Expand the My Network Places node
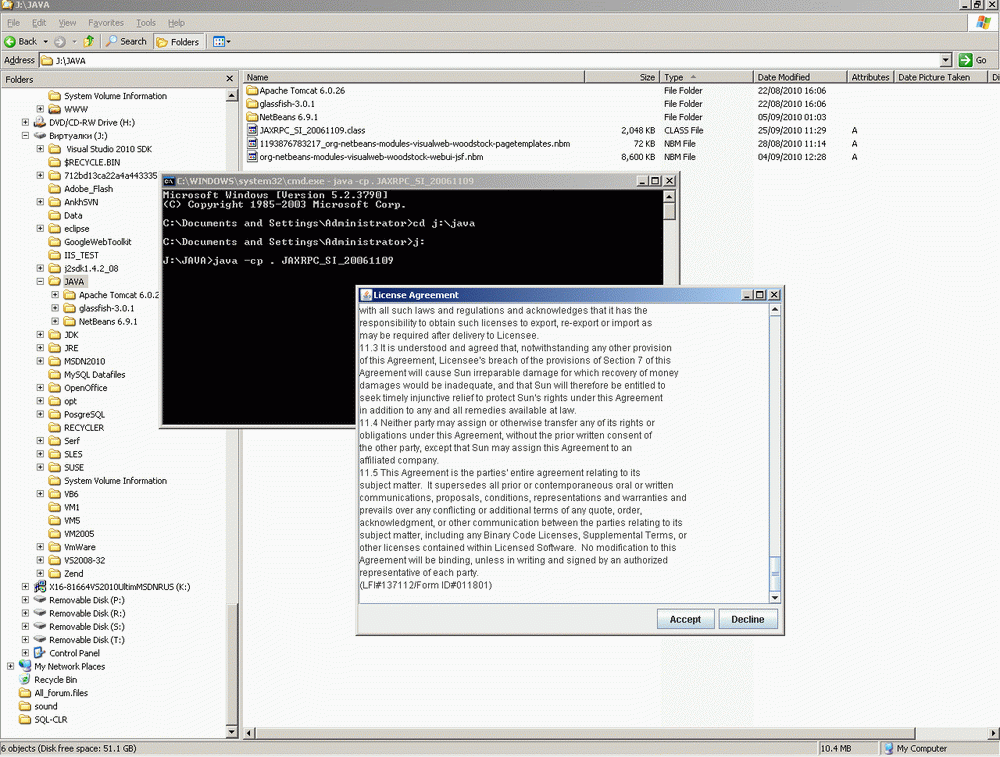 (11, 666)
